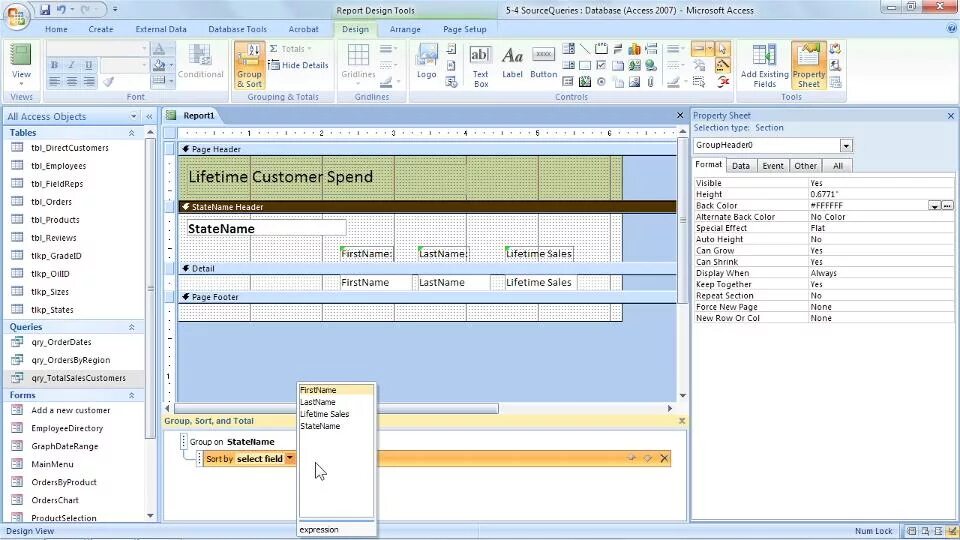Select the Option Button control tool

[x=601, y=81]
